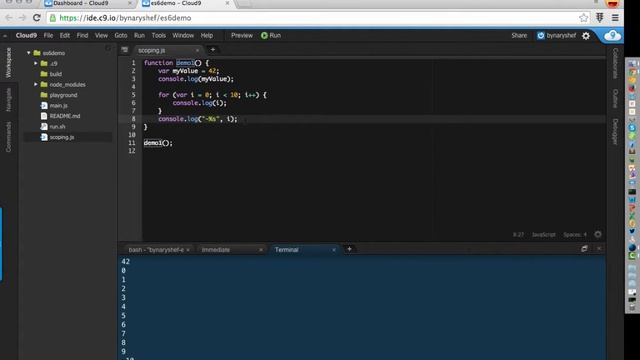Screen dimensions: 640x360
Task: Click the Cloud9 cloud icon
Action: [x=612, y=36]
